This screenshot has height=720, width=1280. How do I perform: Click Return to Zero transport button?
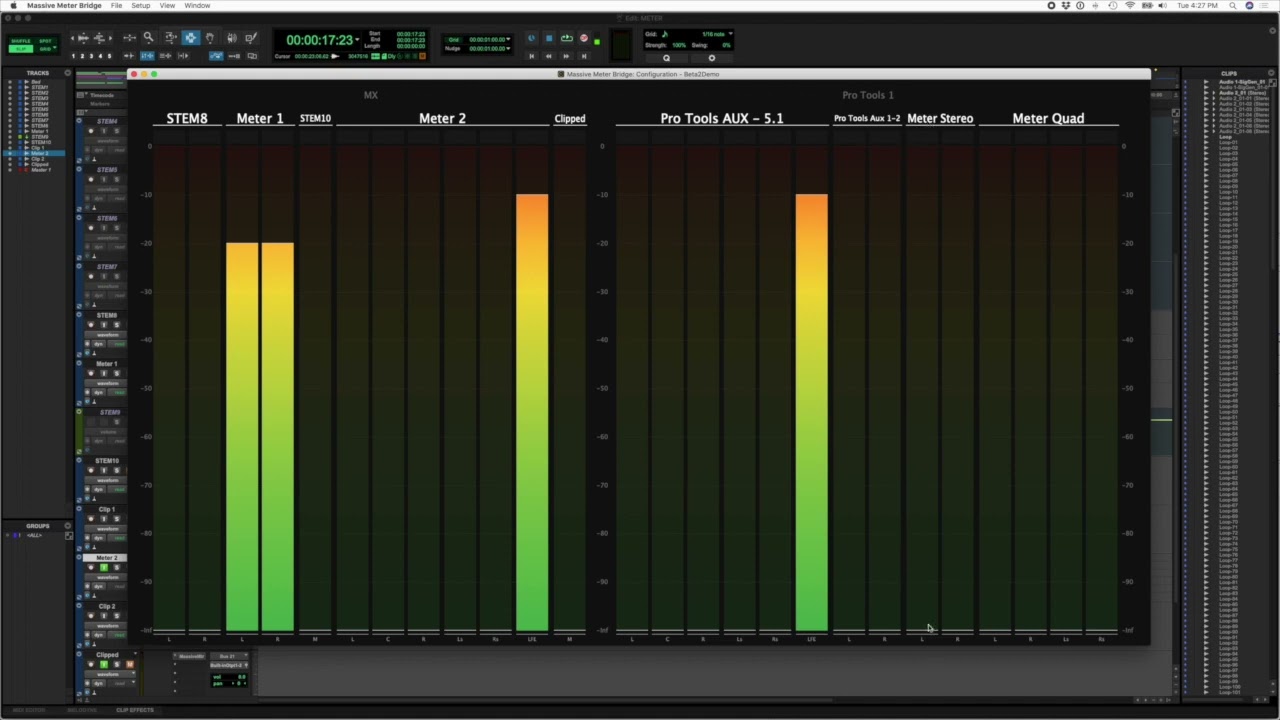(x=531, y=56)
